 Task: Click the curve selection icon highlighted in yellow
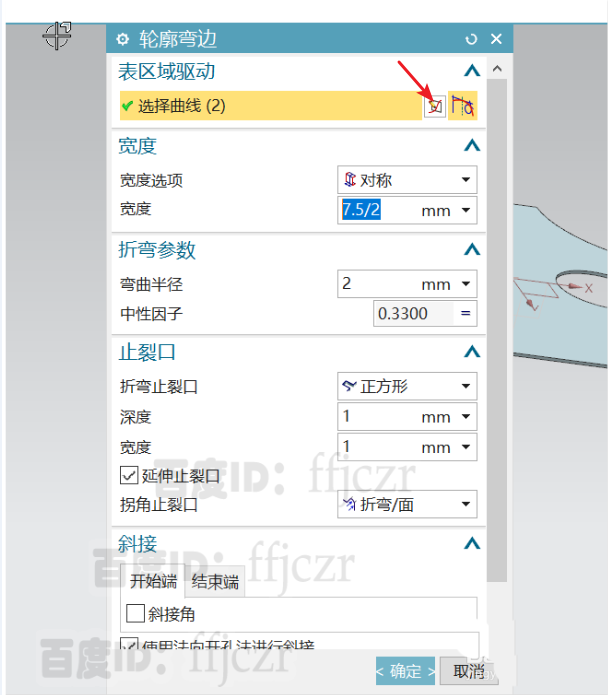(x=463, y=106)
